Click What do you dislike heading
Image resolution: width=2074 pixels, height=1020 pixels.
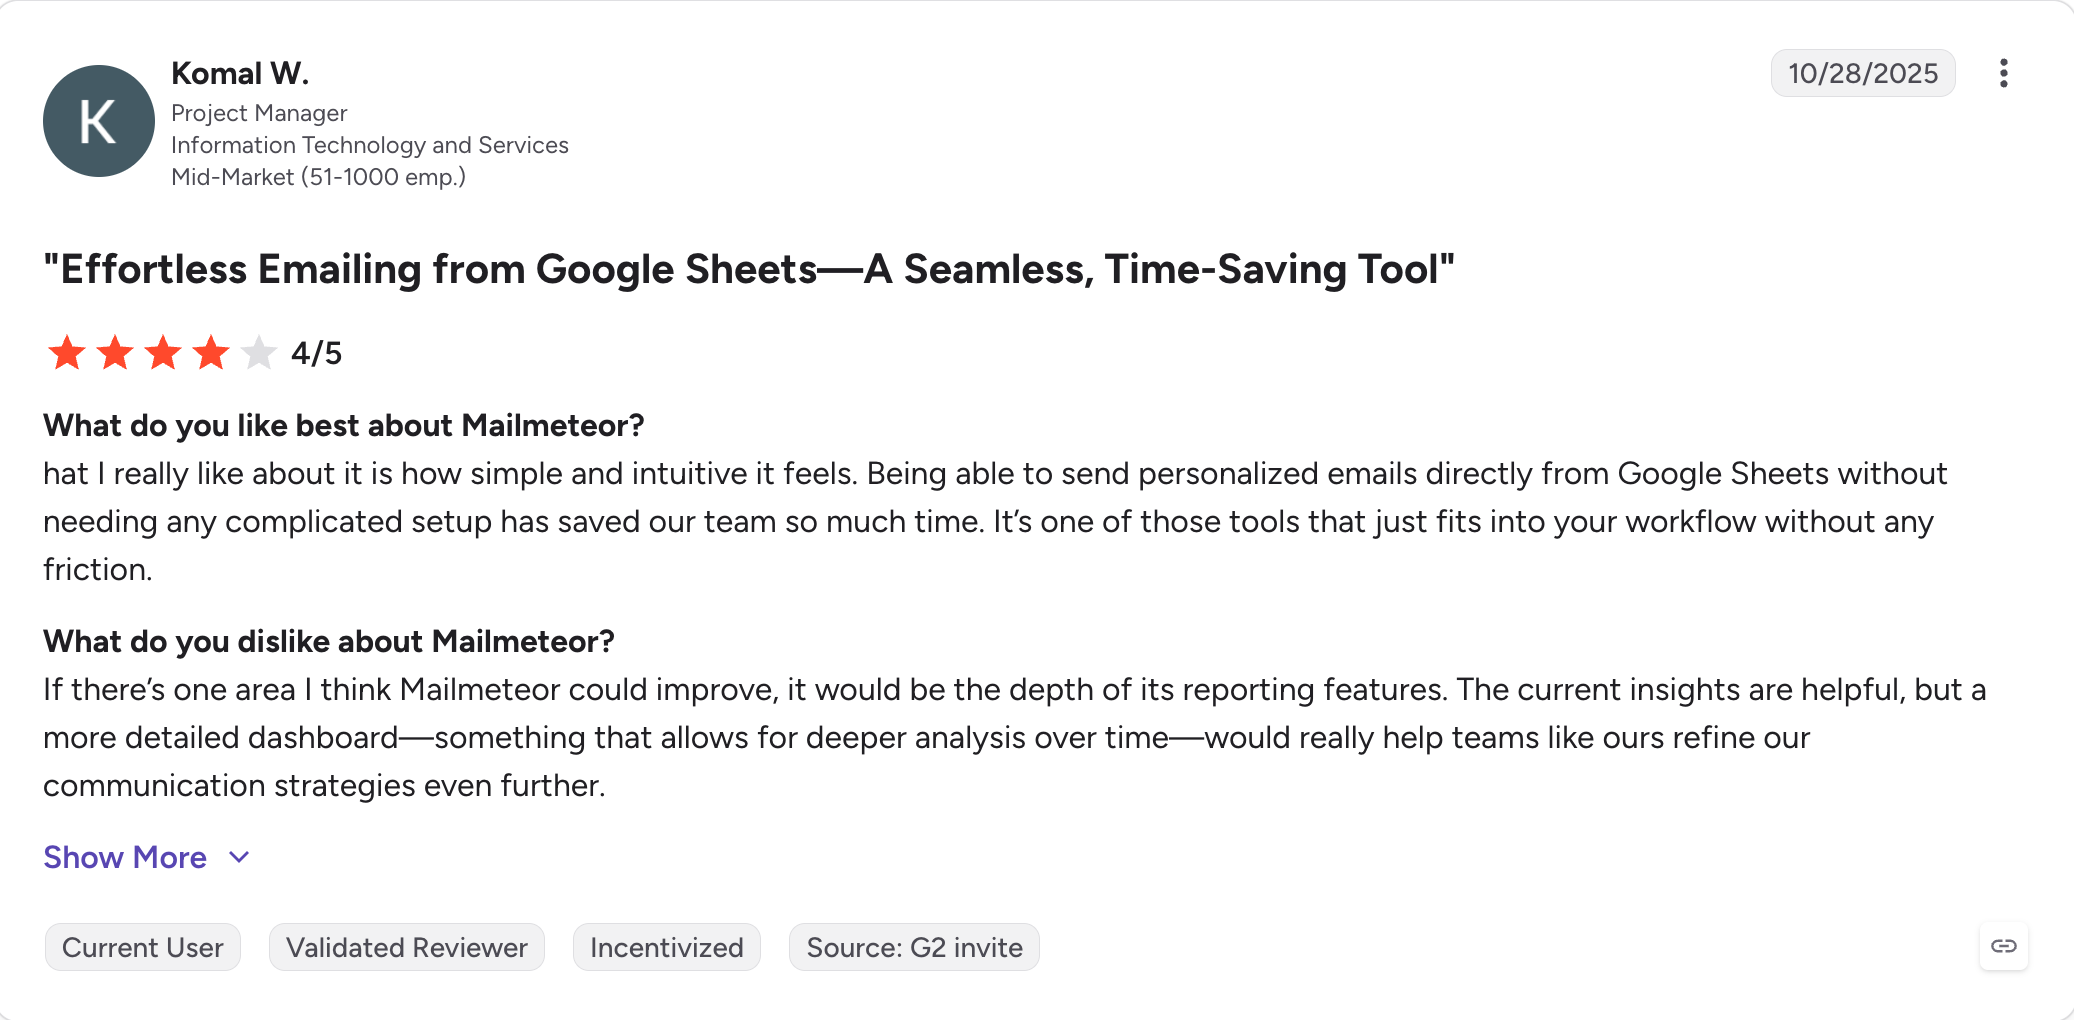click(329, 641)
